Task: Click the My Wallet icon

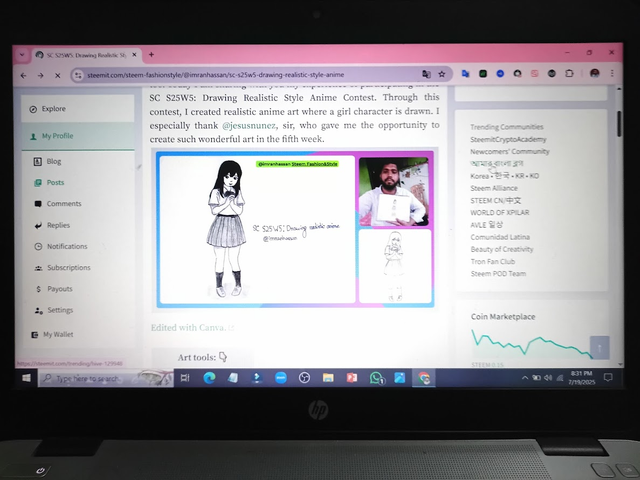Action: point(35,335)
